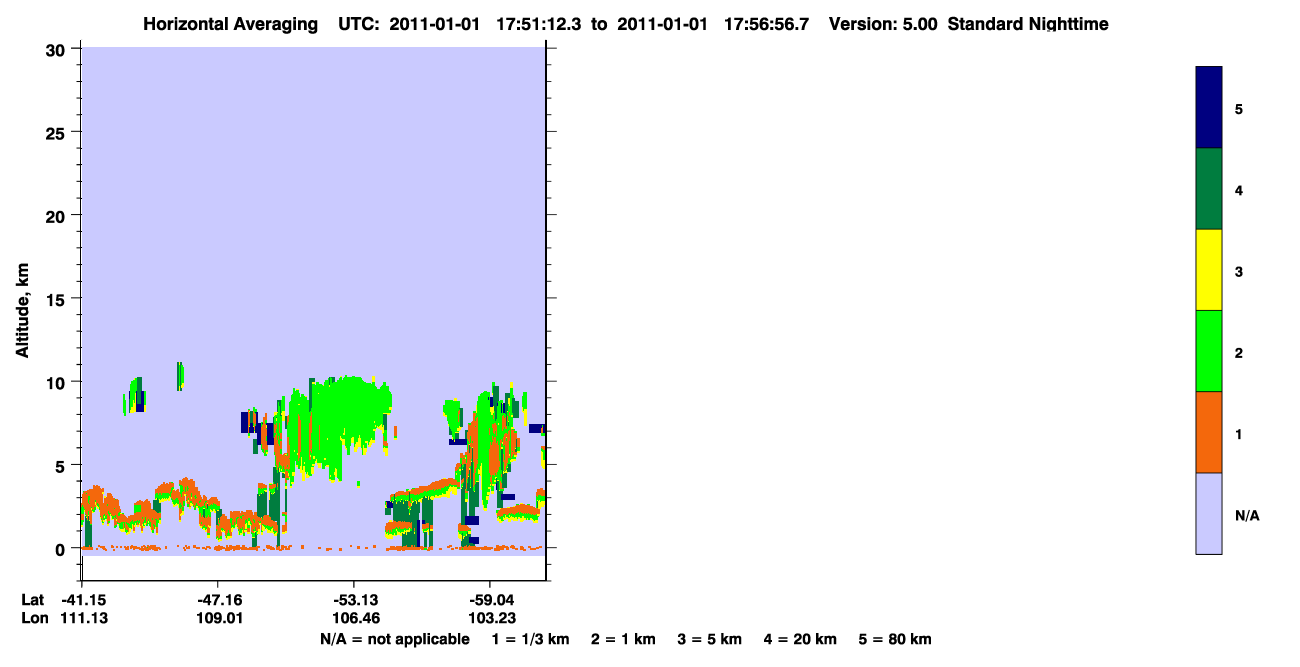Click the 15 km altitude tick label
Viewport: 1300px width, 667px height.
[56, 298]
